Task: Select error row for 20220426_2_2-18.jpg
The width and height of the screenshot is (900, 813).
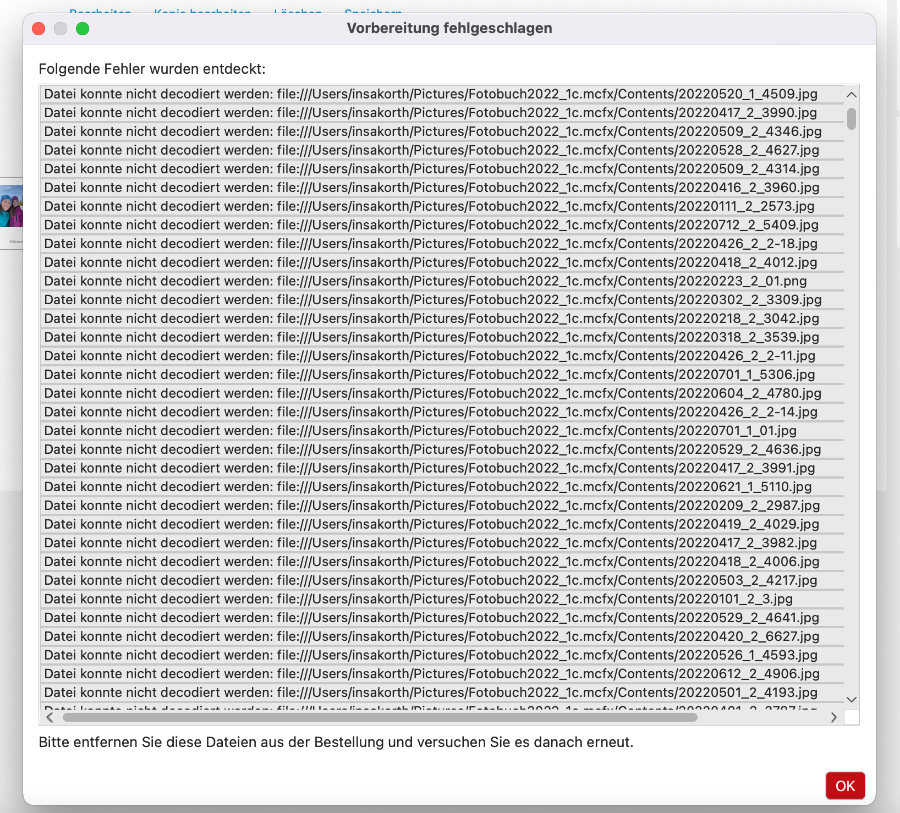Action: tap(442, 244)
